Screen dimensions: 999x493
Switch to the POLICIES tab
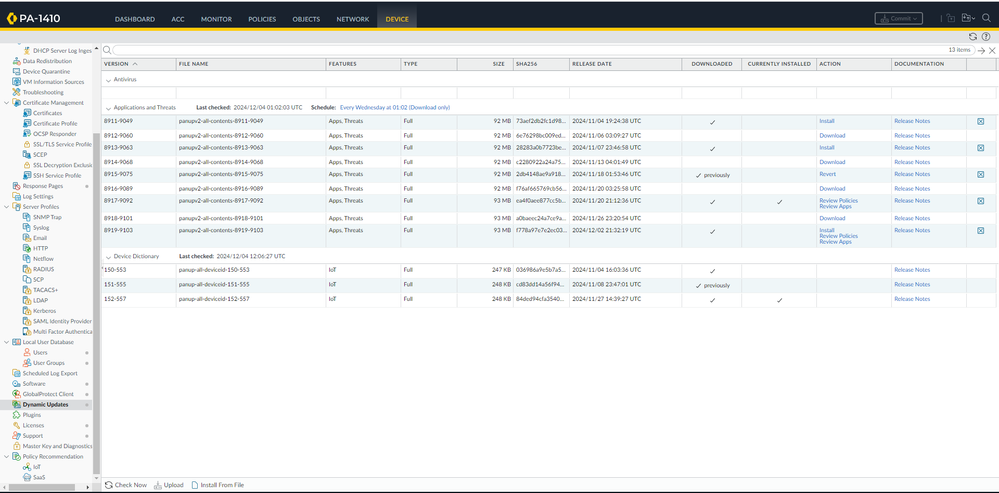click(x=262, y=19)
